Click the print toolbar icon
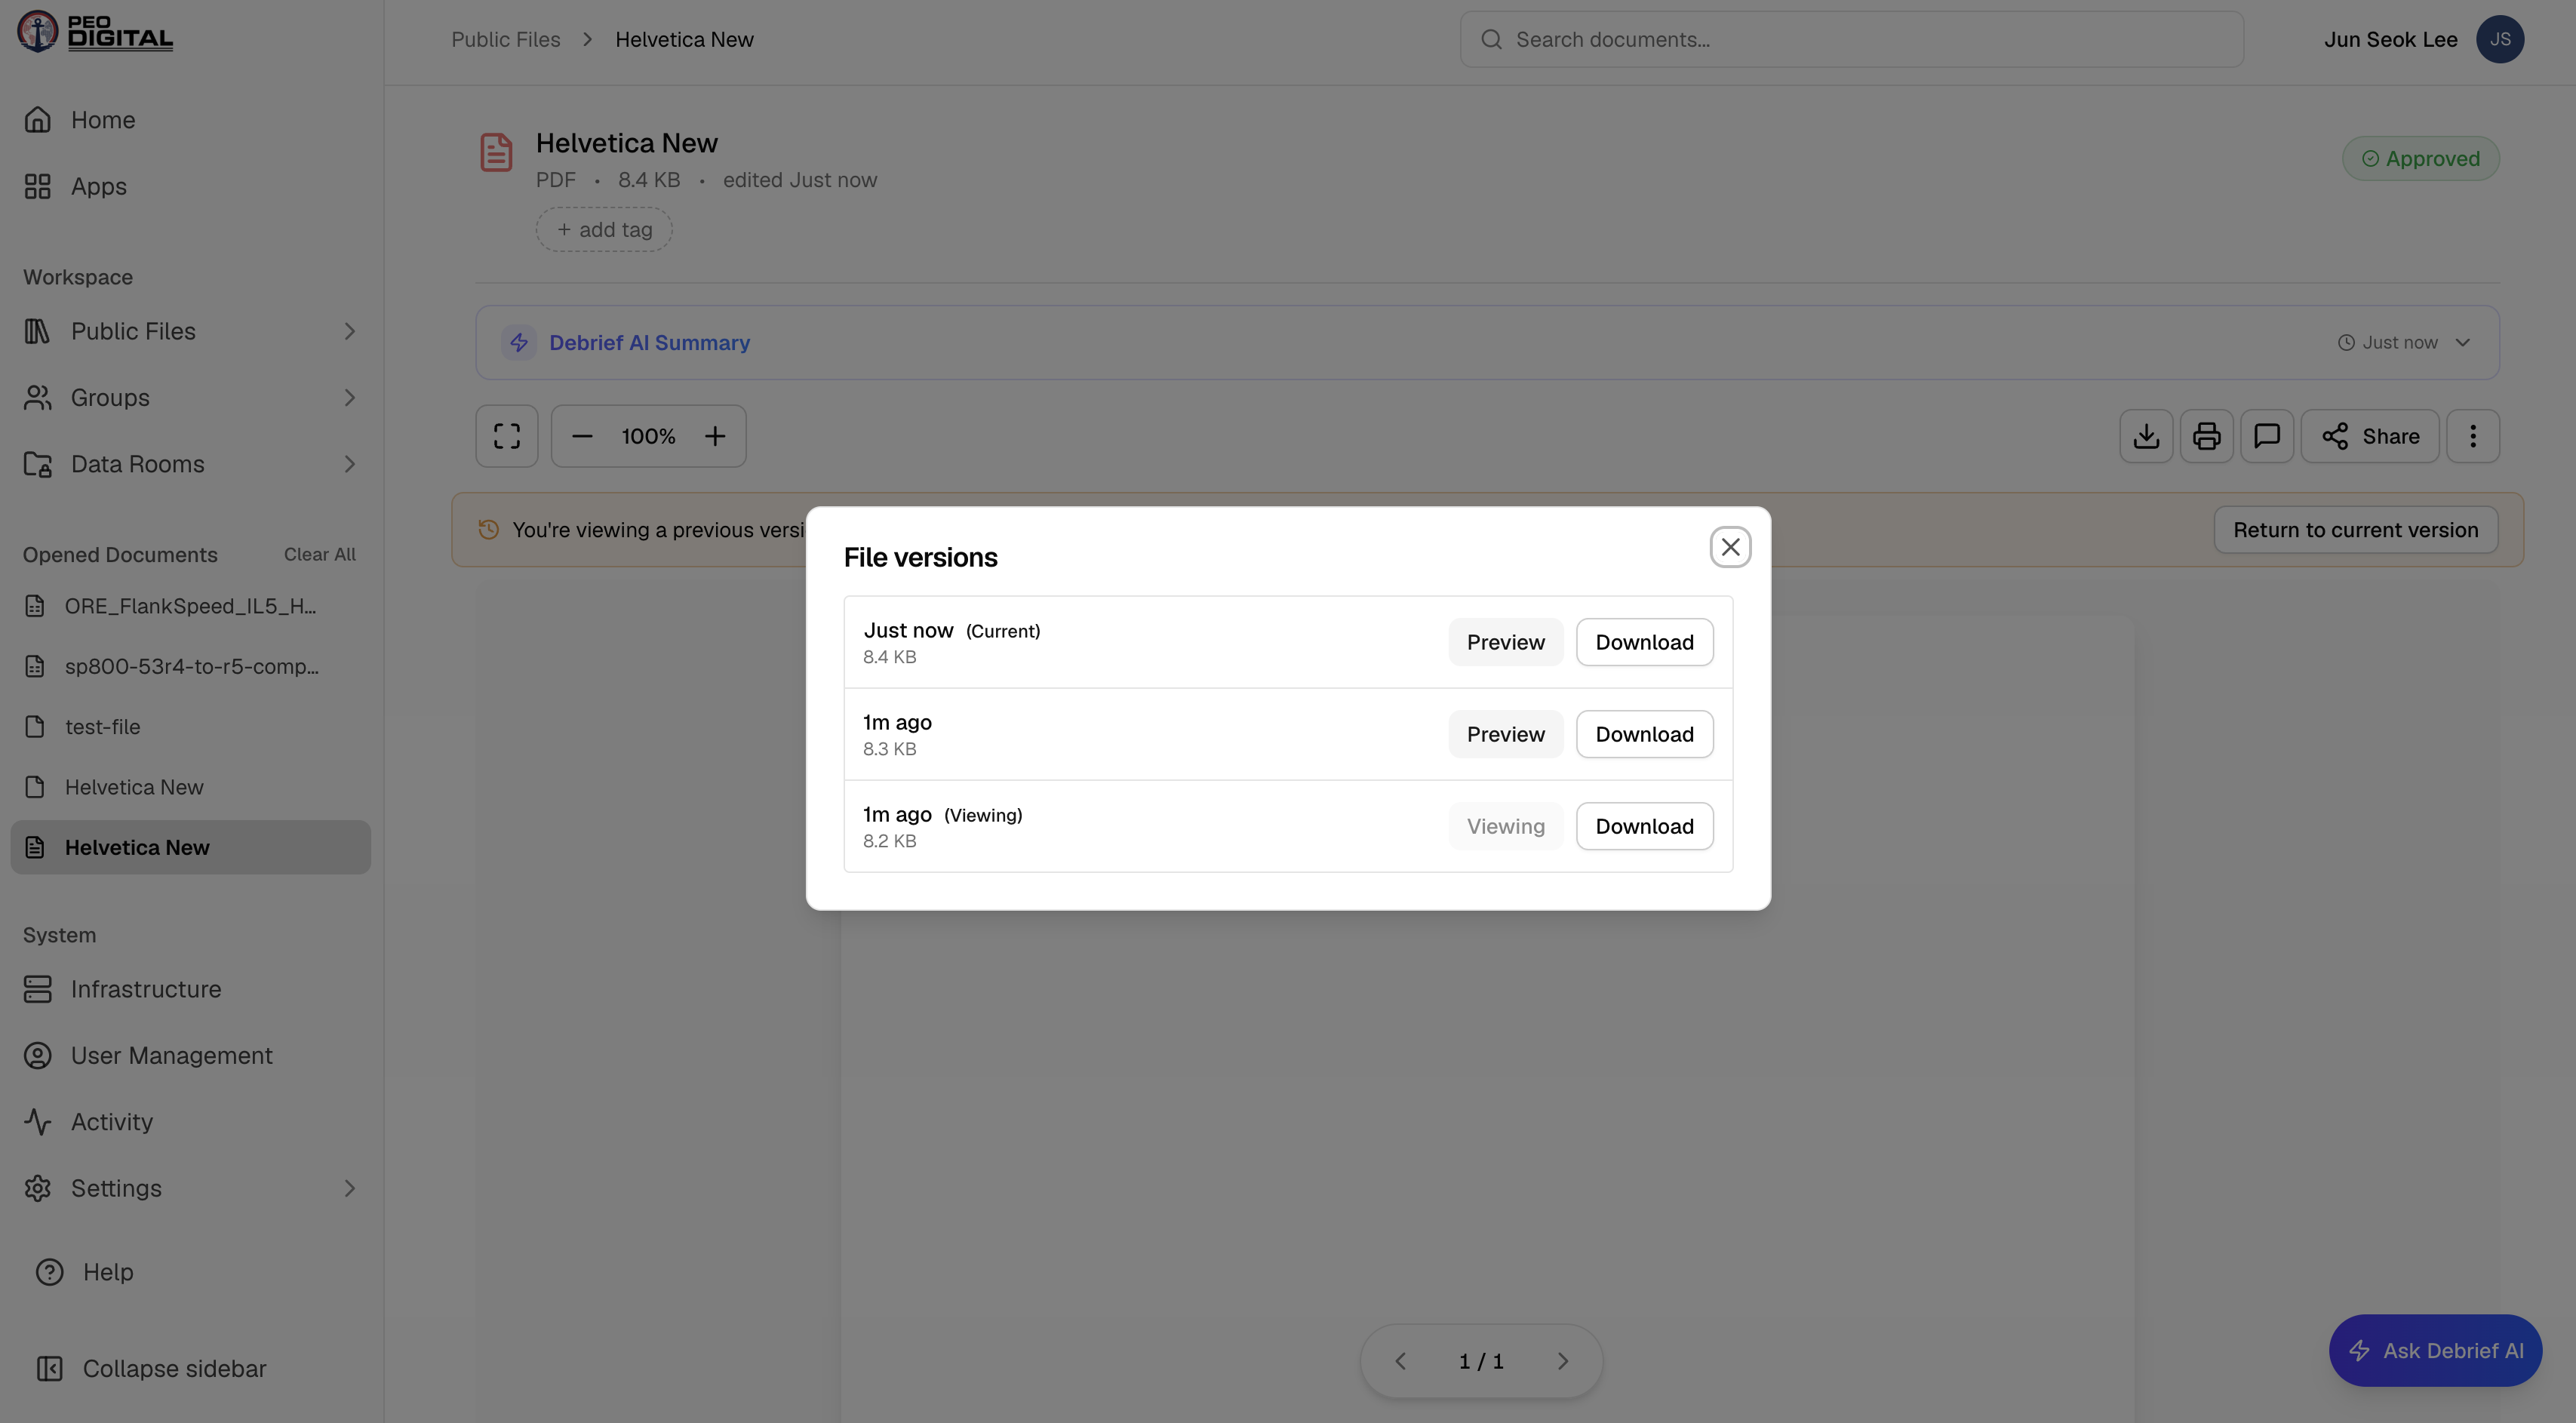The image size is (2576, 1423). pyautogui.click(x=2206, y=436)
